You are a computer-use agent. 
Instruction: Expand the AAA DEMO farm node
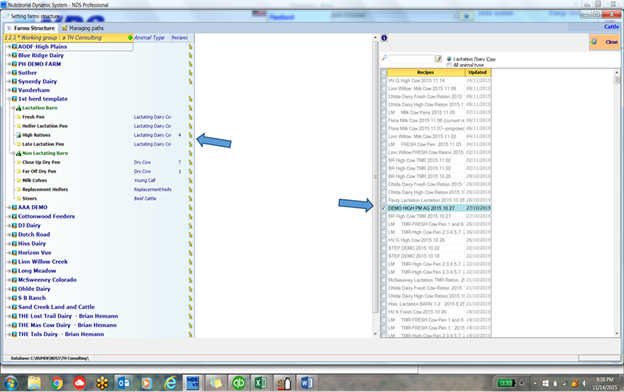pos(9,207)
